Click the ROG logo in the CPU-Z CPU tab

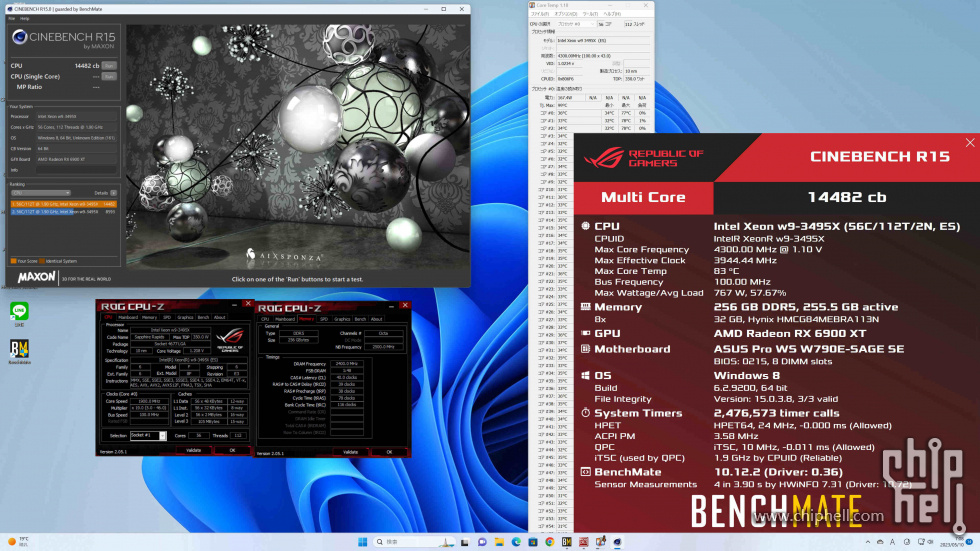[x=230, y=339]
